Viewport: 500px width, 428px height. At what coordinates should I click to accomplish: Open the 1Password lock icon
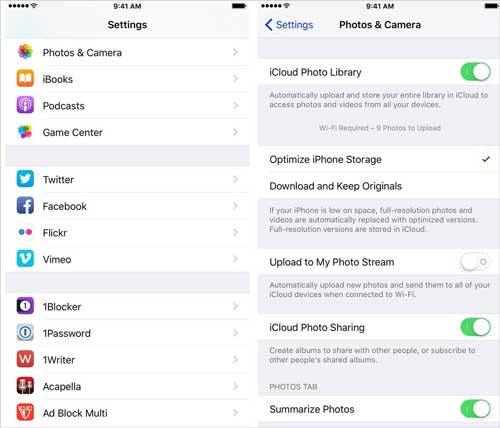click(x=25, y=332)
